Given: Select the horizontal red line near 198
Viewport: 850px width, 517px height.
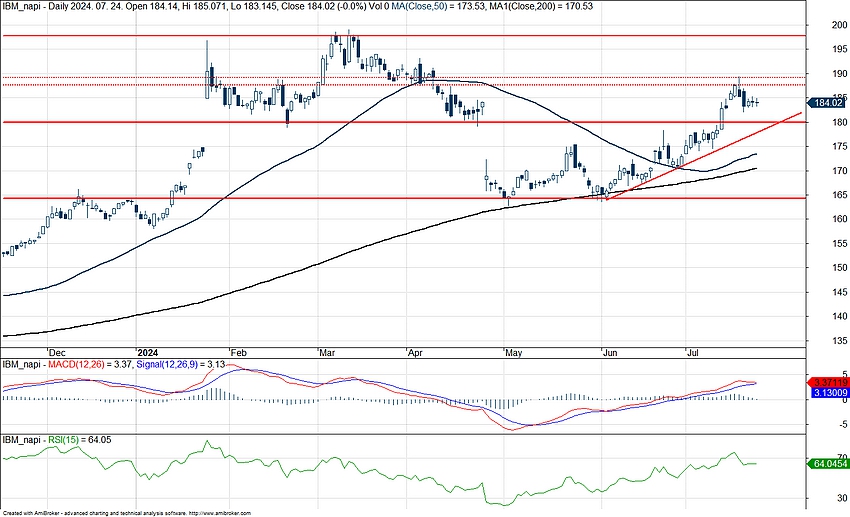Looking at the screenshot, I should pos(403,36).
